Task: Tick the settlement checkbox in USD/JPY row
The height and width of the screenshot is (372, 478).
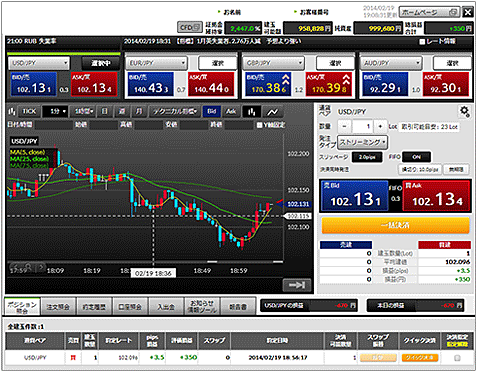Action: (457, 358)
